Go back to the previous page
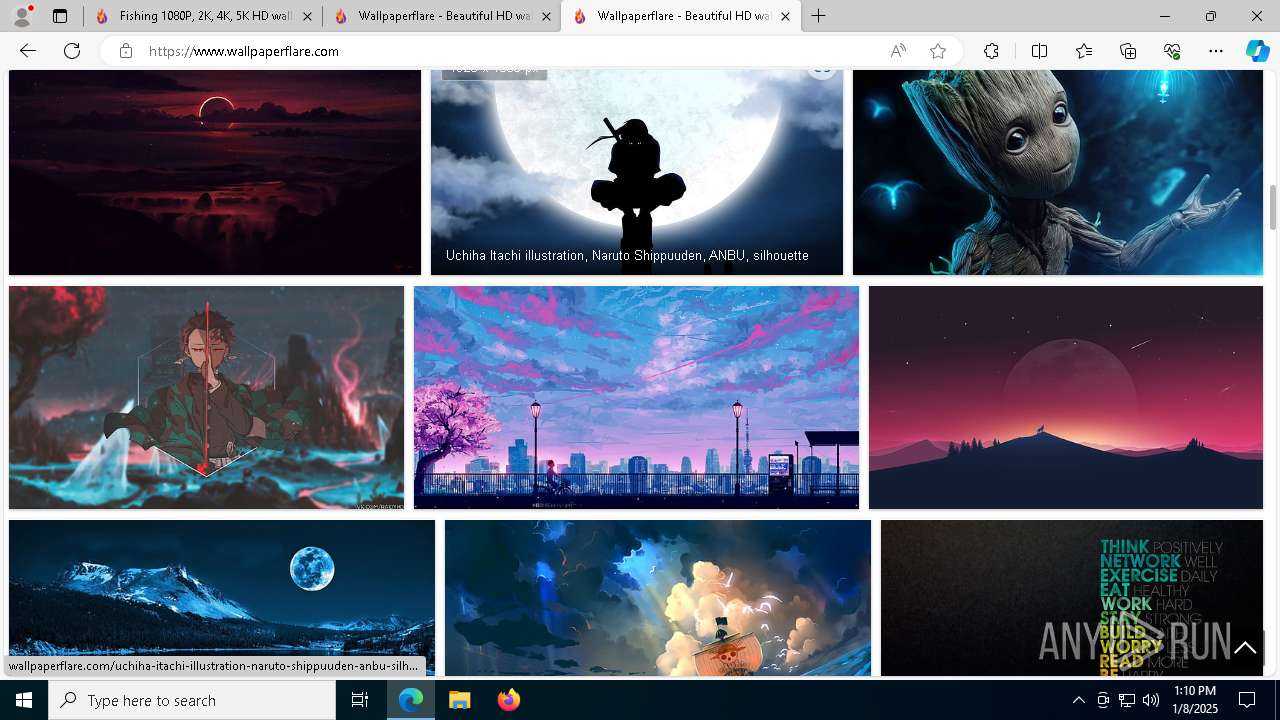This screenshot has height=720, width=1280. click(x=28, y=51)
